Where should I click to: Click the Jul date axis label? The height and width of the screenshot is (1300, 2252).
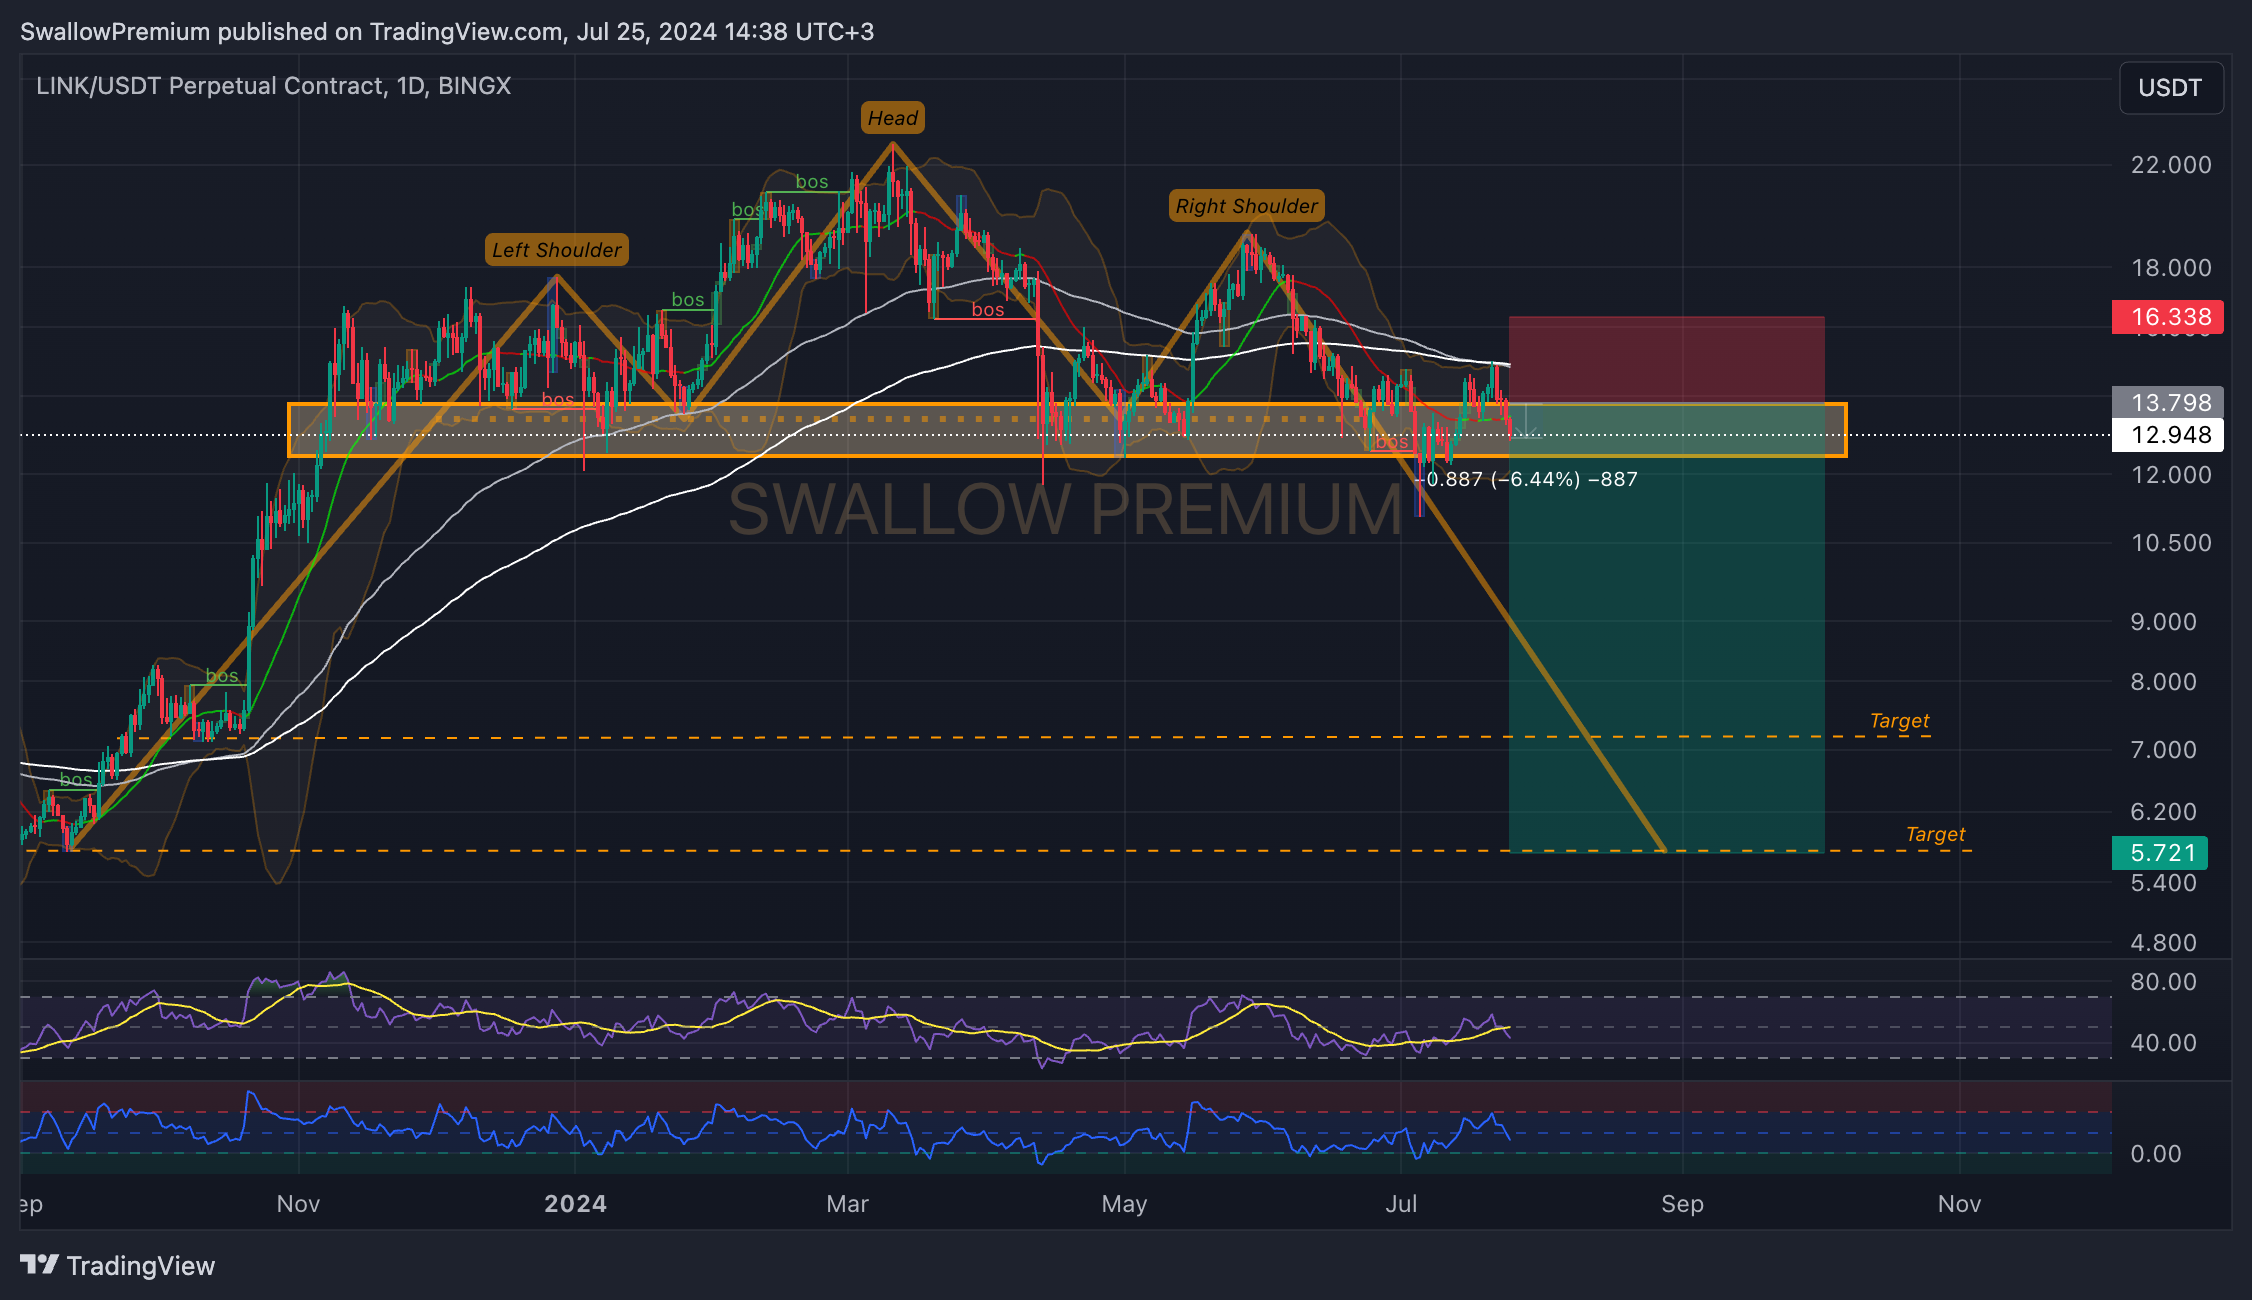pyautogui.click(x=1401, y=1204)
